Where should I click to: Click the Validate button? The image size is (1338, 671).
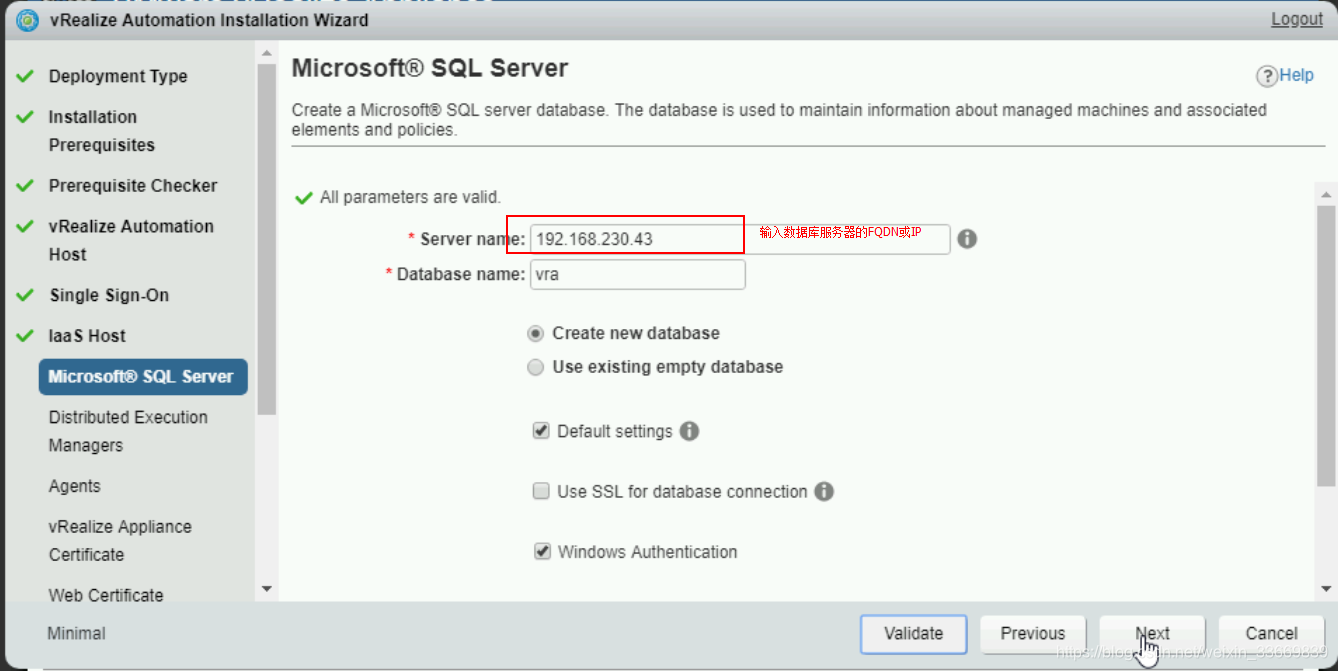[914, 633]
